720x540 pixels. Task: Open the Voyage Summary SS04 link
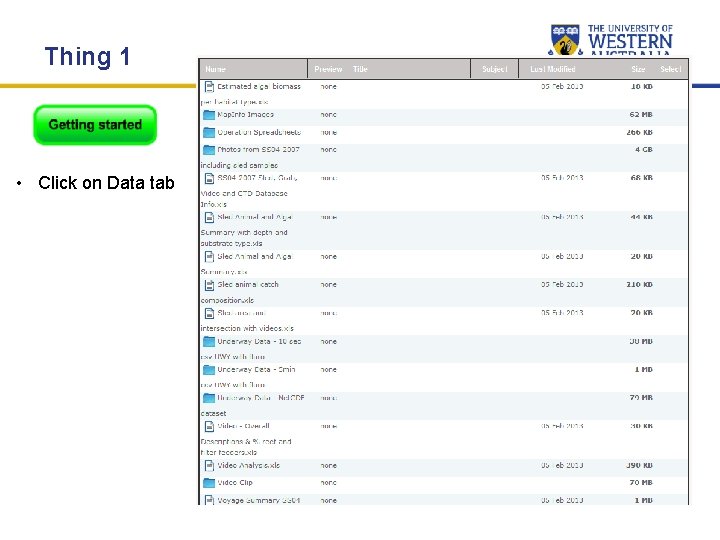[259, 500]
